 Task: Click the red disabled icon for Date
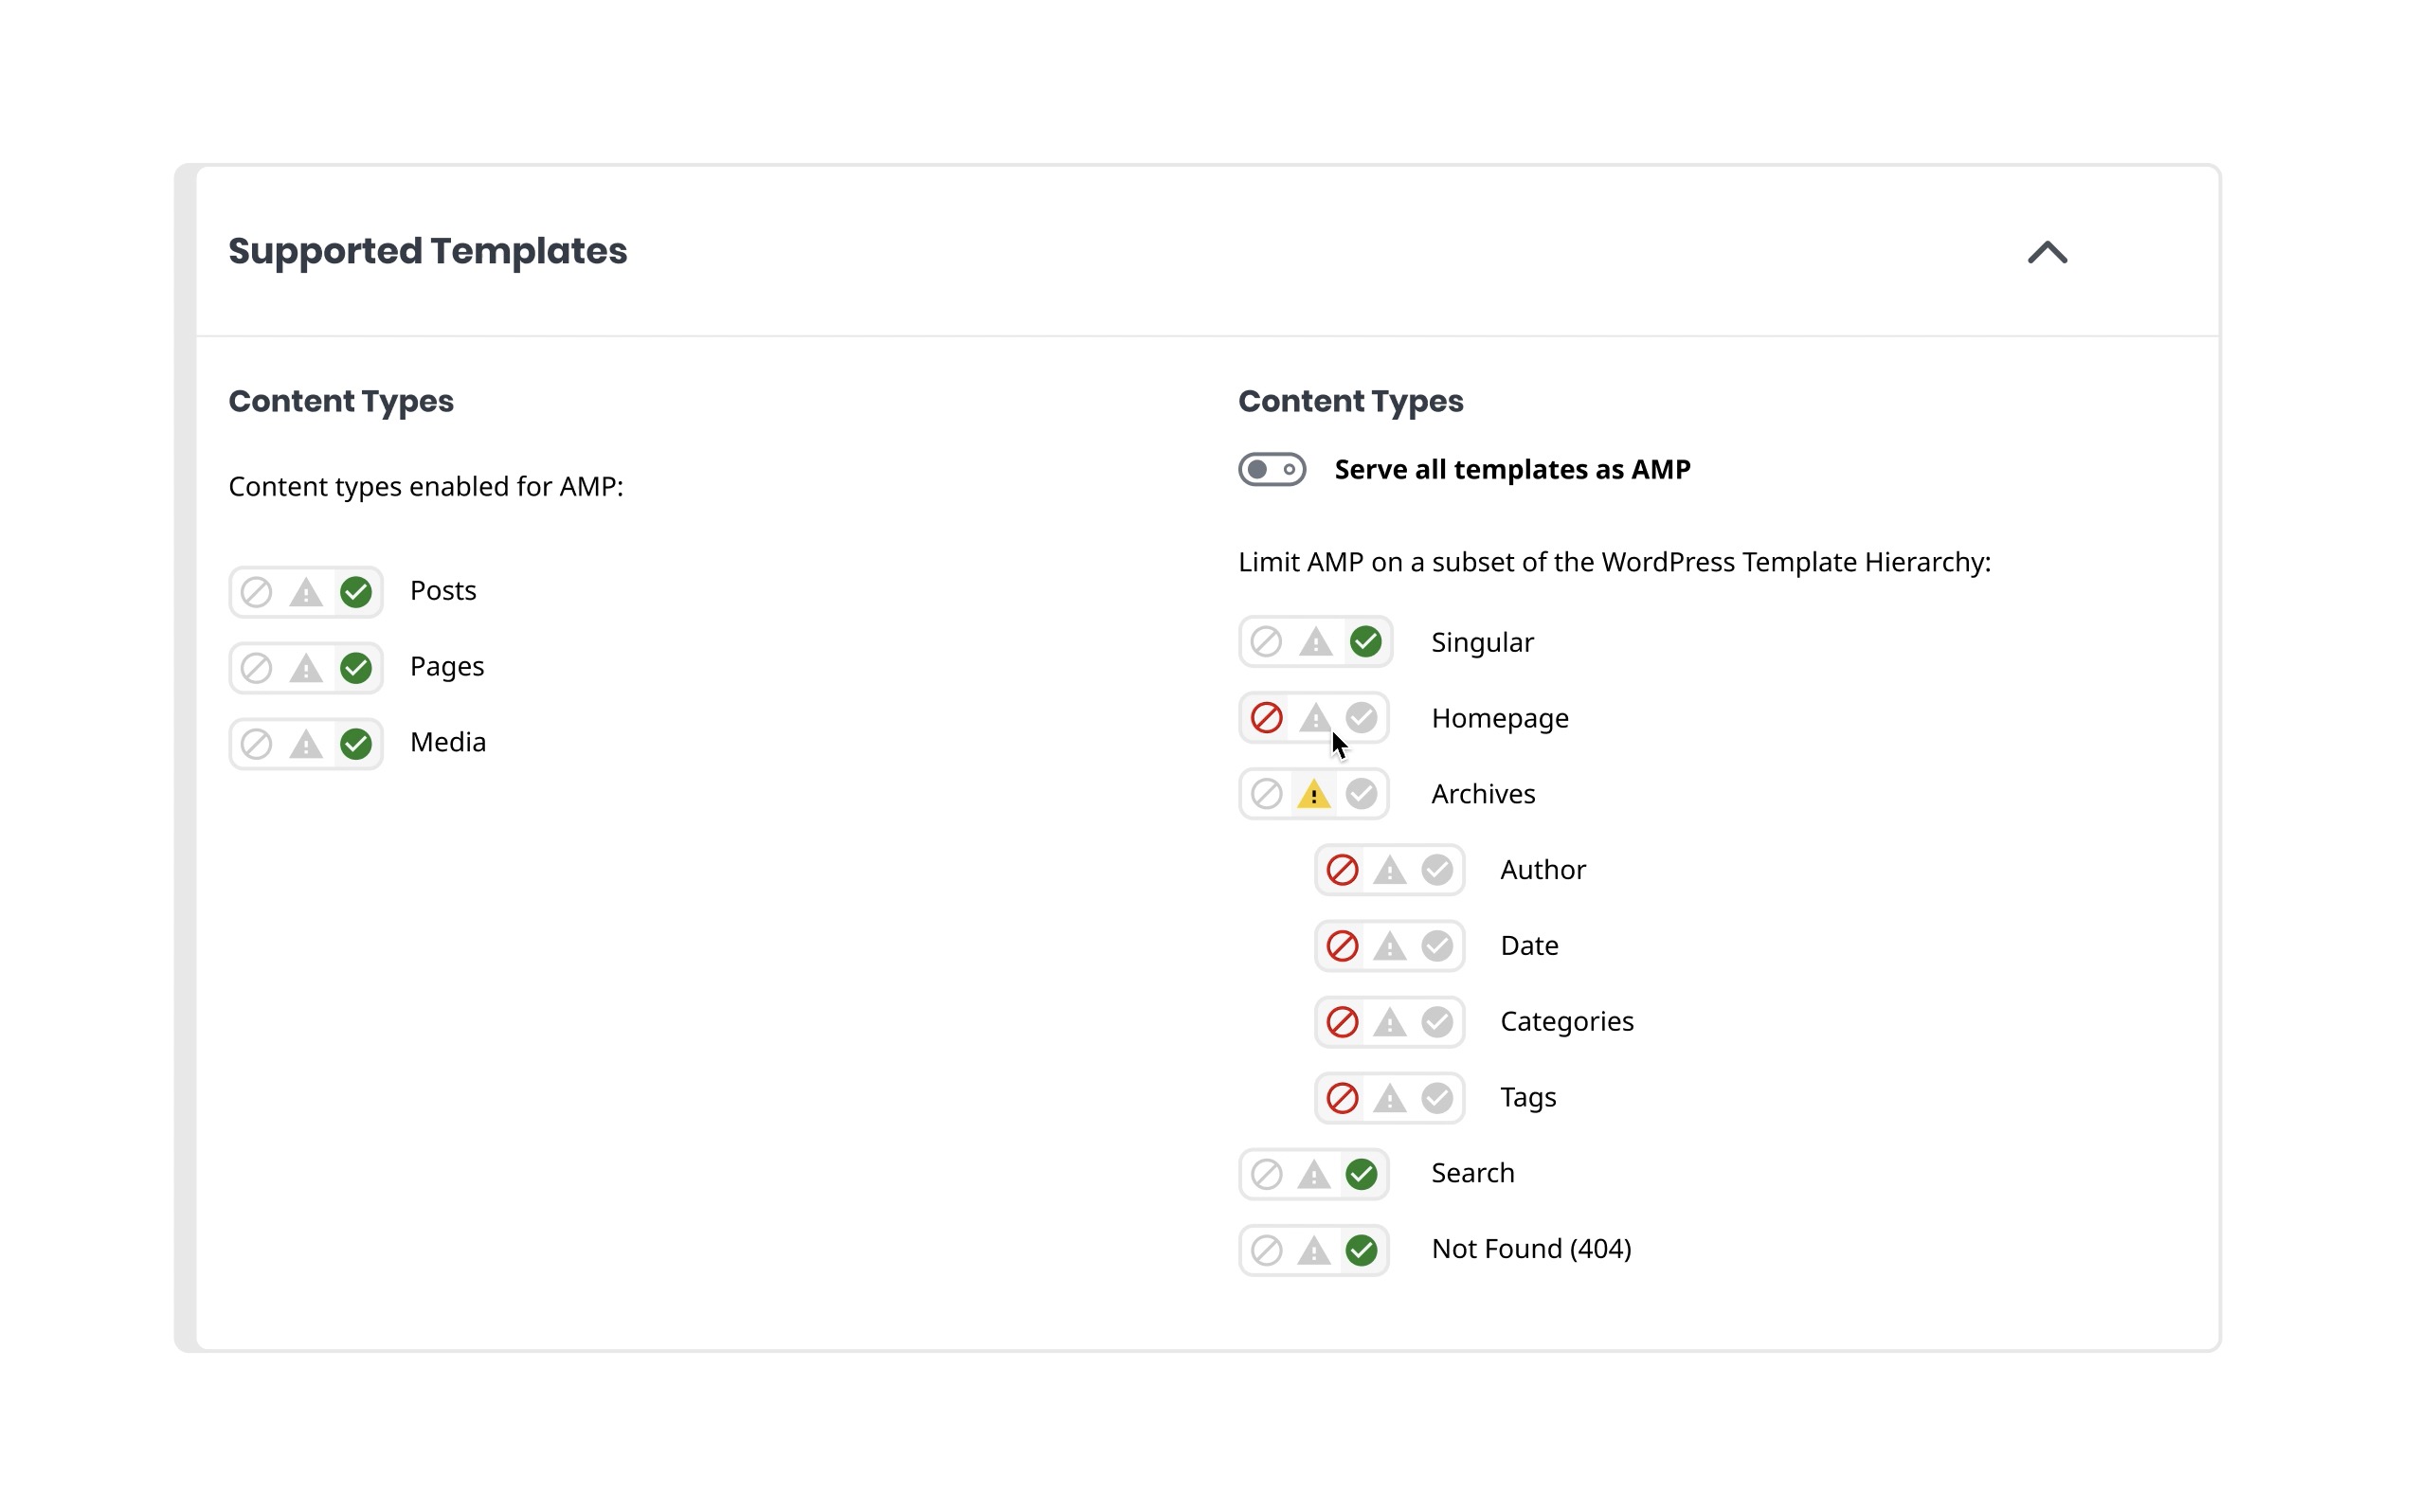click(1342, 946)
